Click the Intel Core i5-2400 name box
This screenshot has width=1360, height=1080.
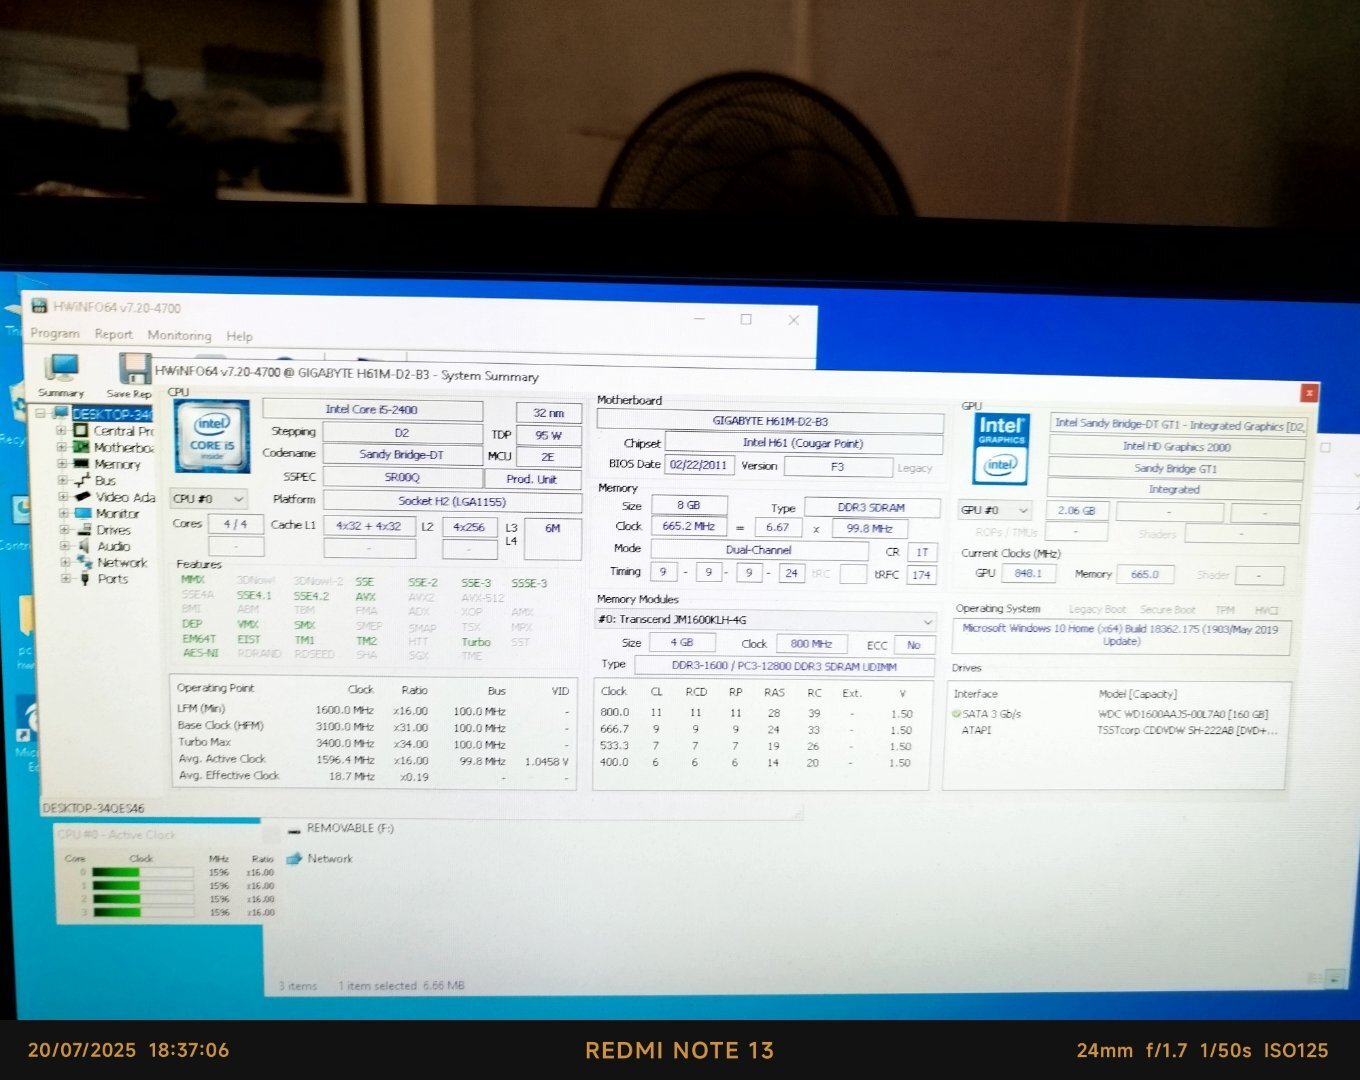[372, 410]
